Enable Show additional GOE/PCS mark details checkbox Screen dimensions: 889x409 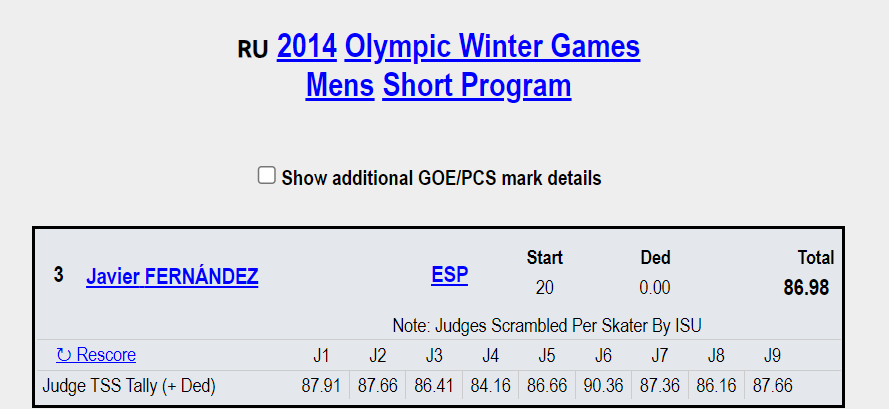[267, 176]
